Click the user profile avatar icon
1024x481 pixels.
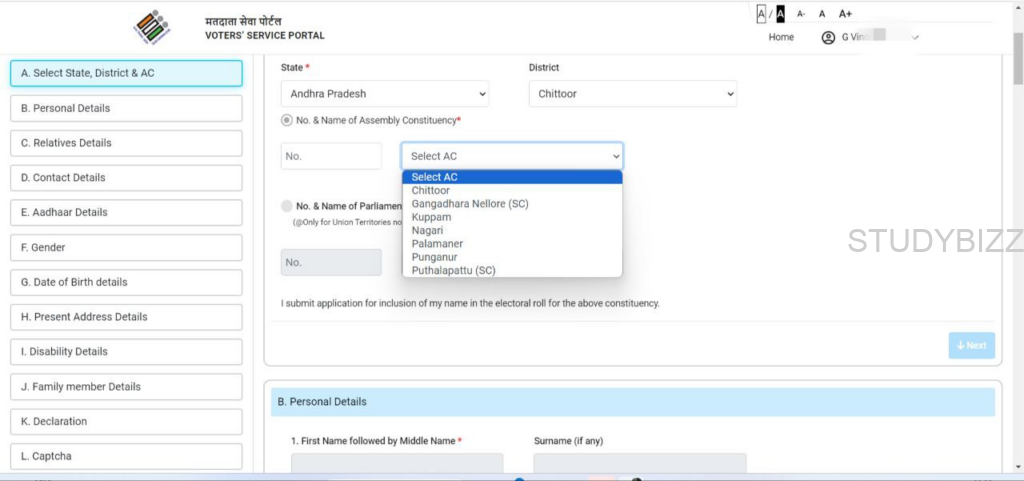click(x=828, y=38)
